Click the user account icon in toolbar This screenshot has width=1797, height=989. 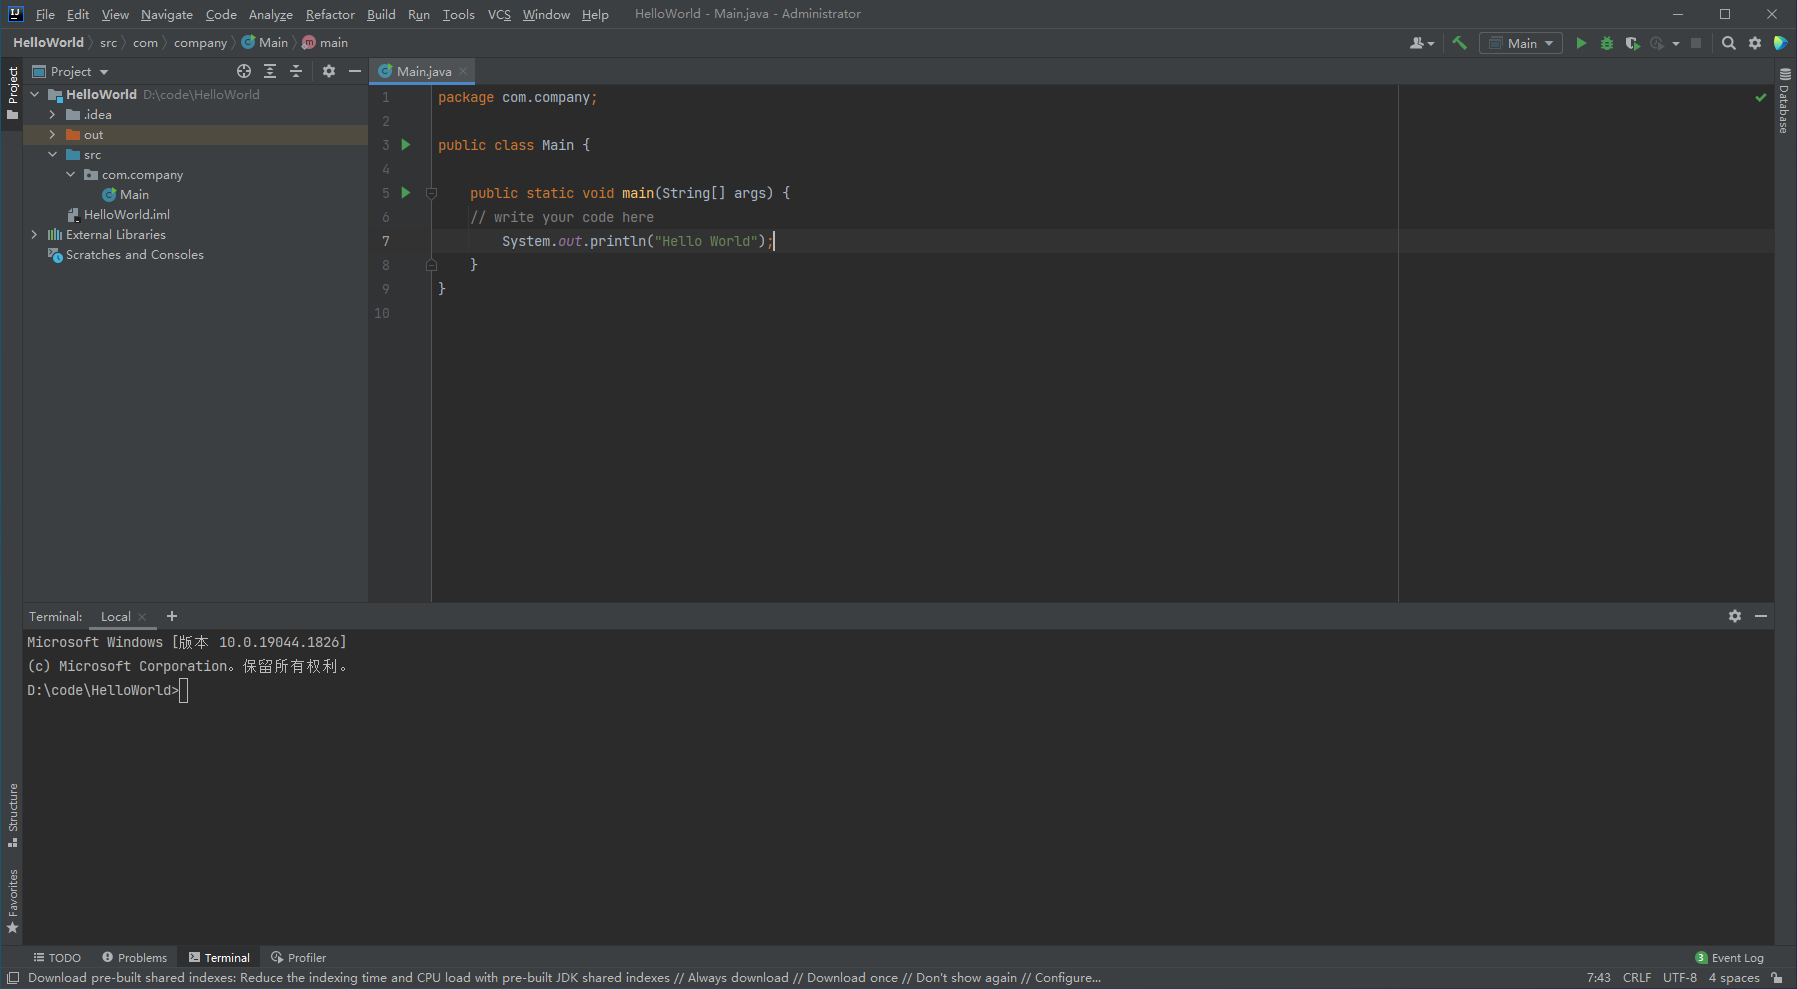coord(1421,43)
